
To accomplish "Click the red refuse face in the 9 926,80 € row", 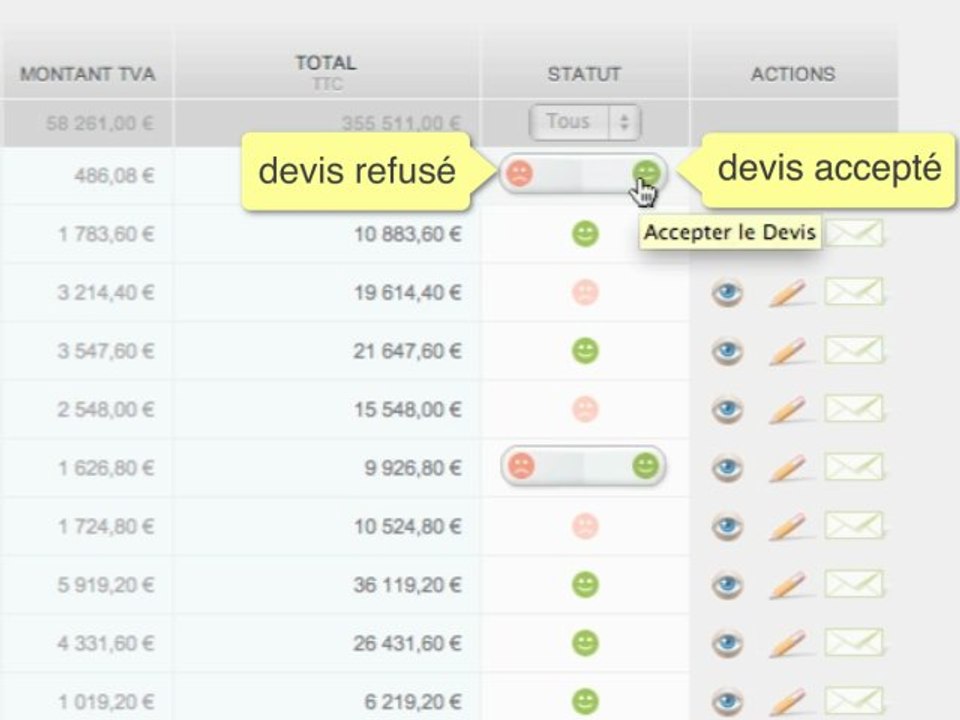I will pyautogui.click(x=521, y=466).
